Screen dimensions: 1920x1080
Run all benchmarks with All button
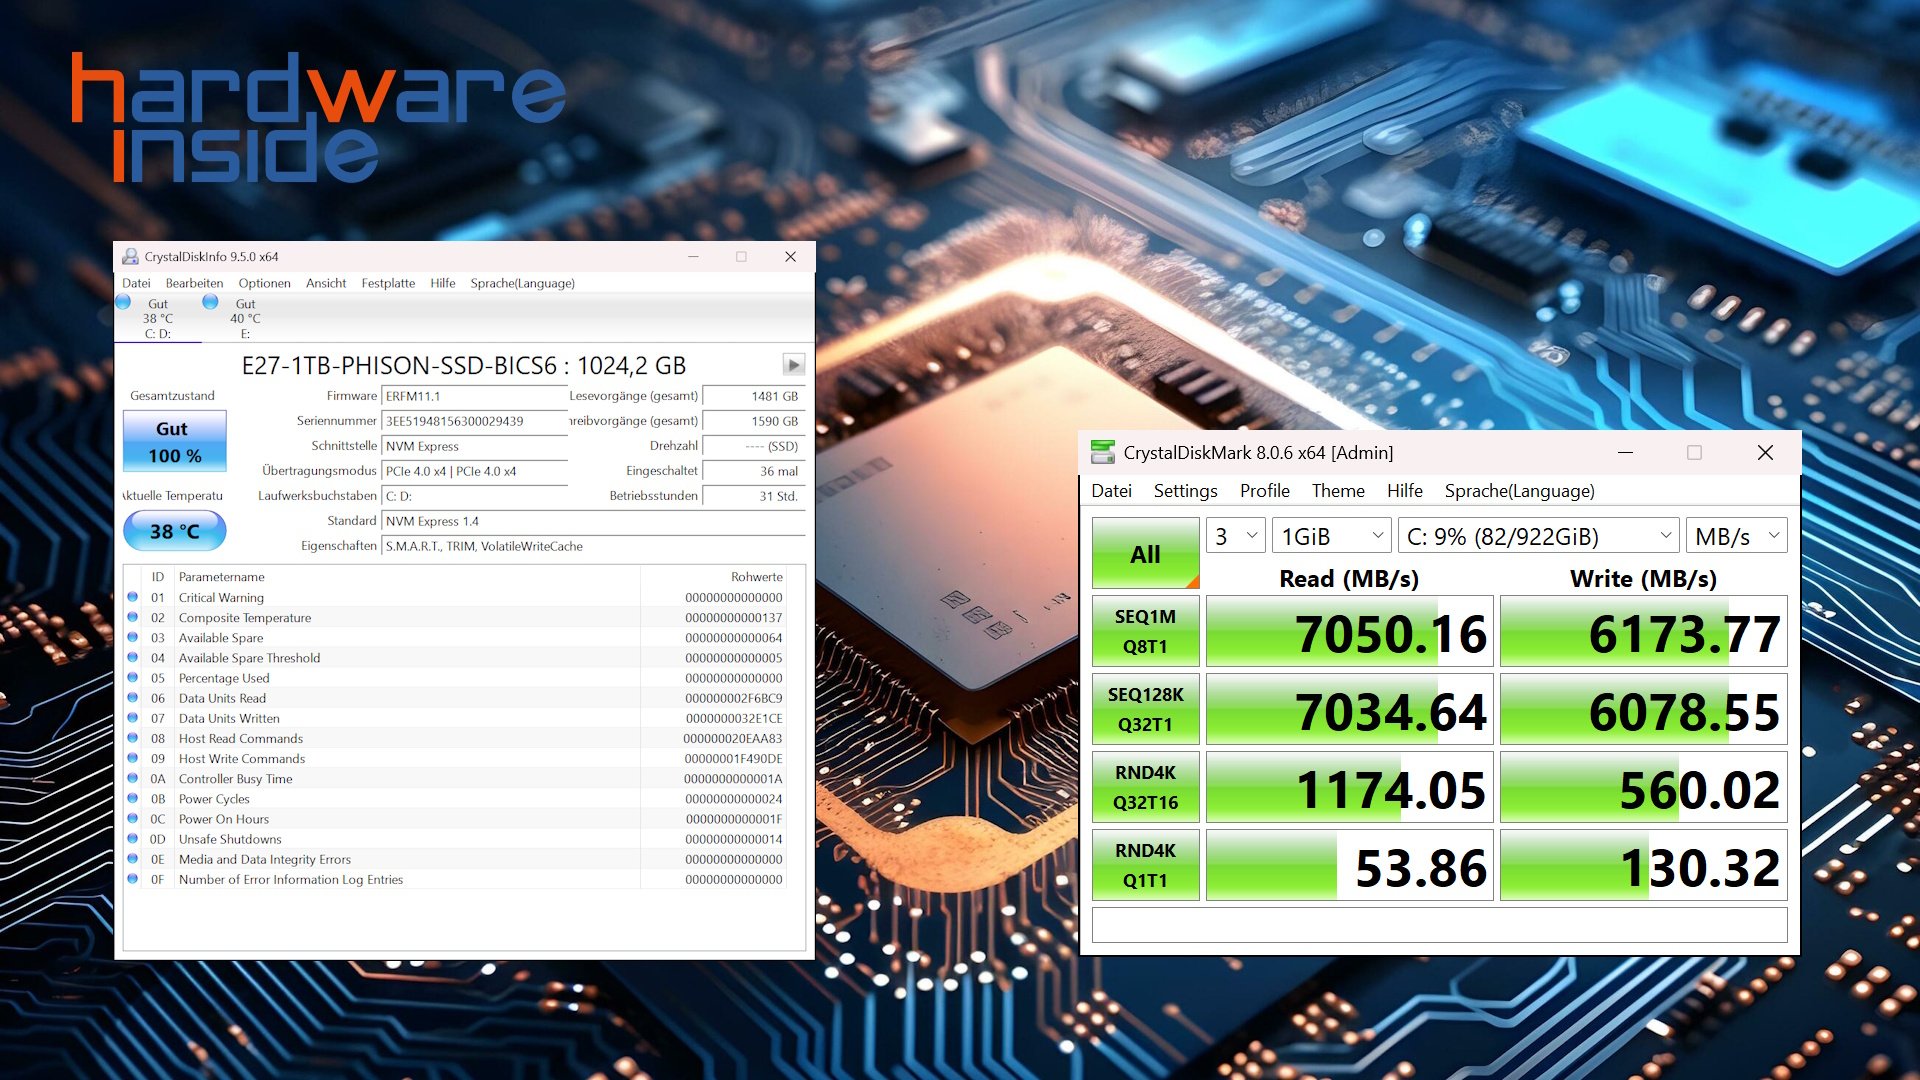(1145, 553)
